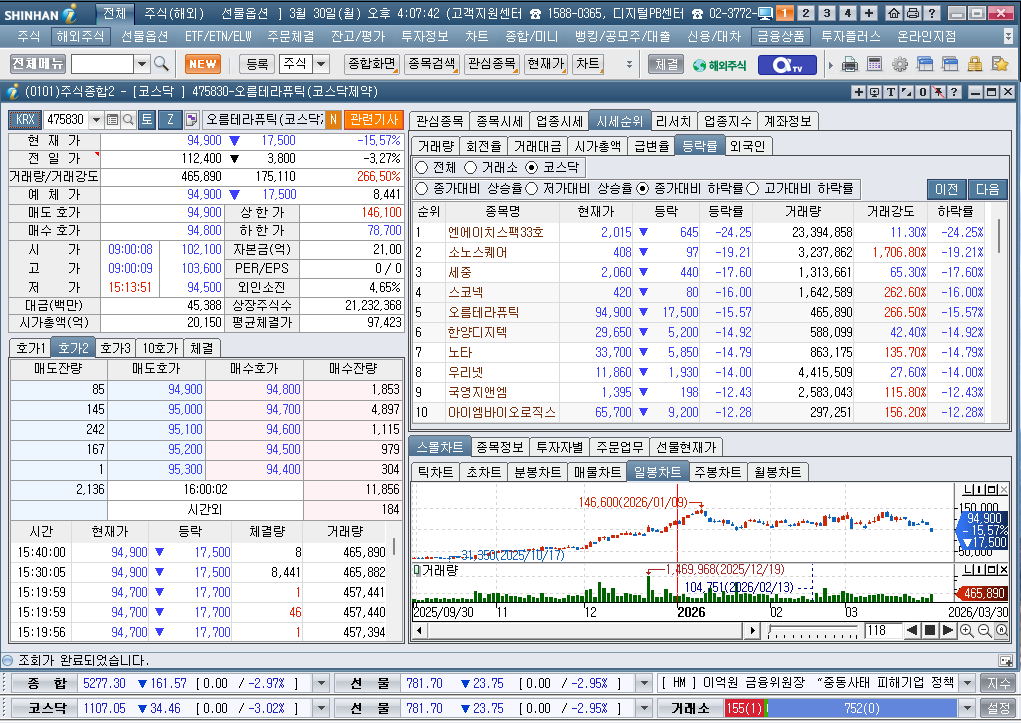Click the orange N badge next to stock name
The height and width of the screenshot is (723, 1021).
(x=333, y=119)
